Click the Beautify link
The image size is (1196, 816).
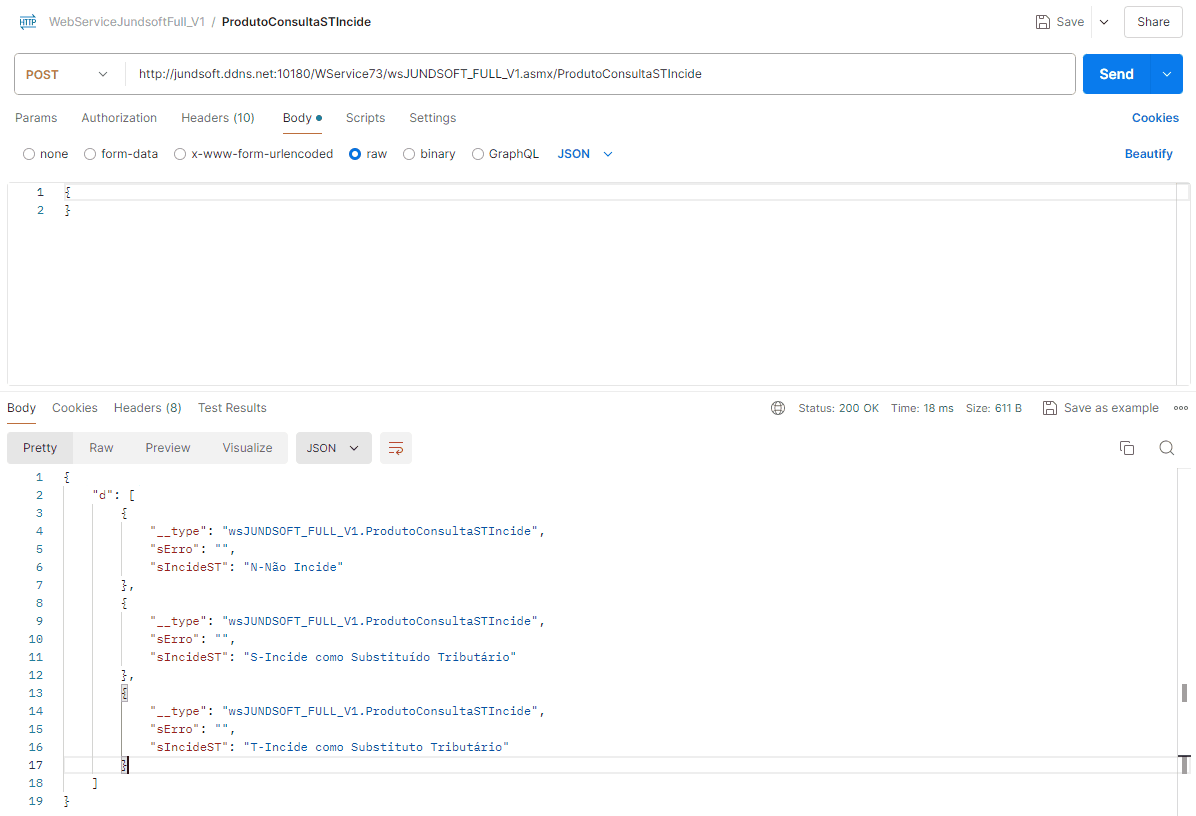[1148, 154]
